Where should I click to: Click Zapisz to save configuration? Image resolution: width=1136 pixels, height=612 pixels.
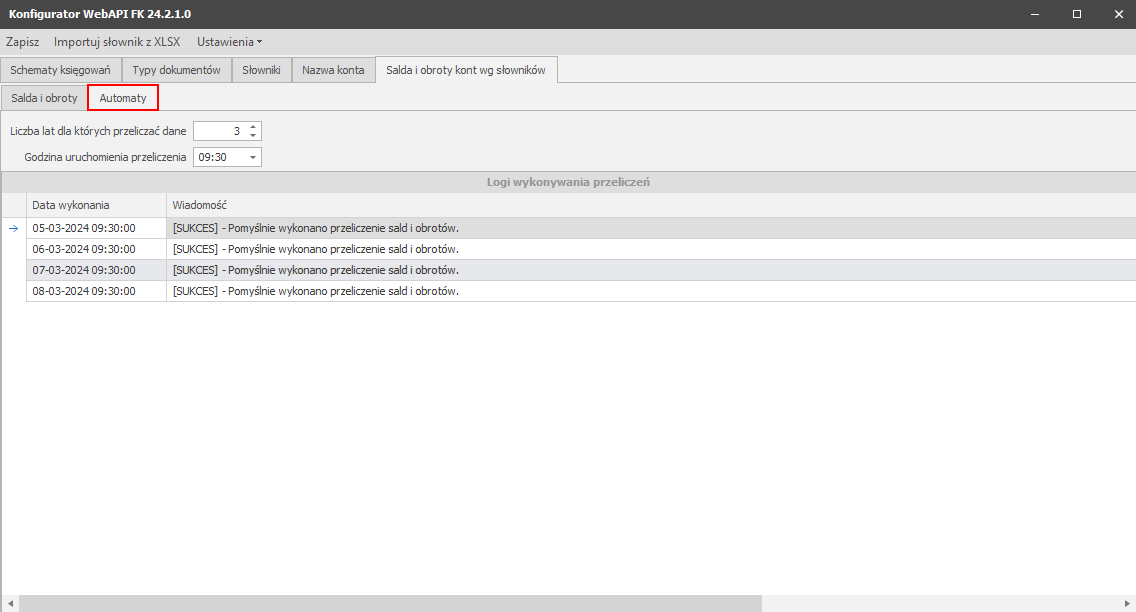pyautogui.click(x=22, y=42)
